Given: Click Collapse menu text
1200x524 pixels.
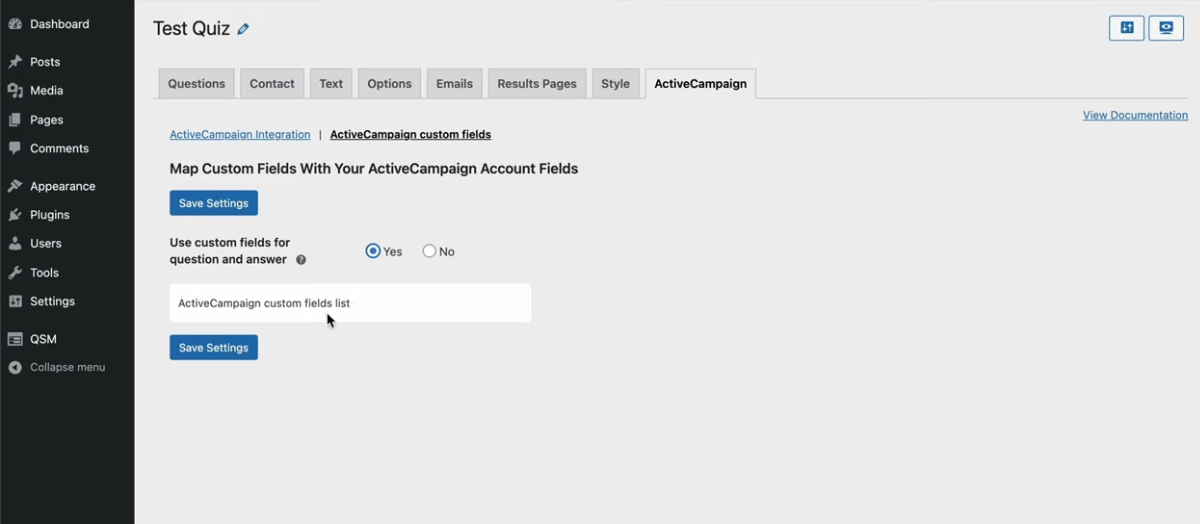Looking at the screenshot, I should (67, 368).
